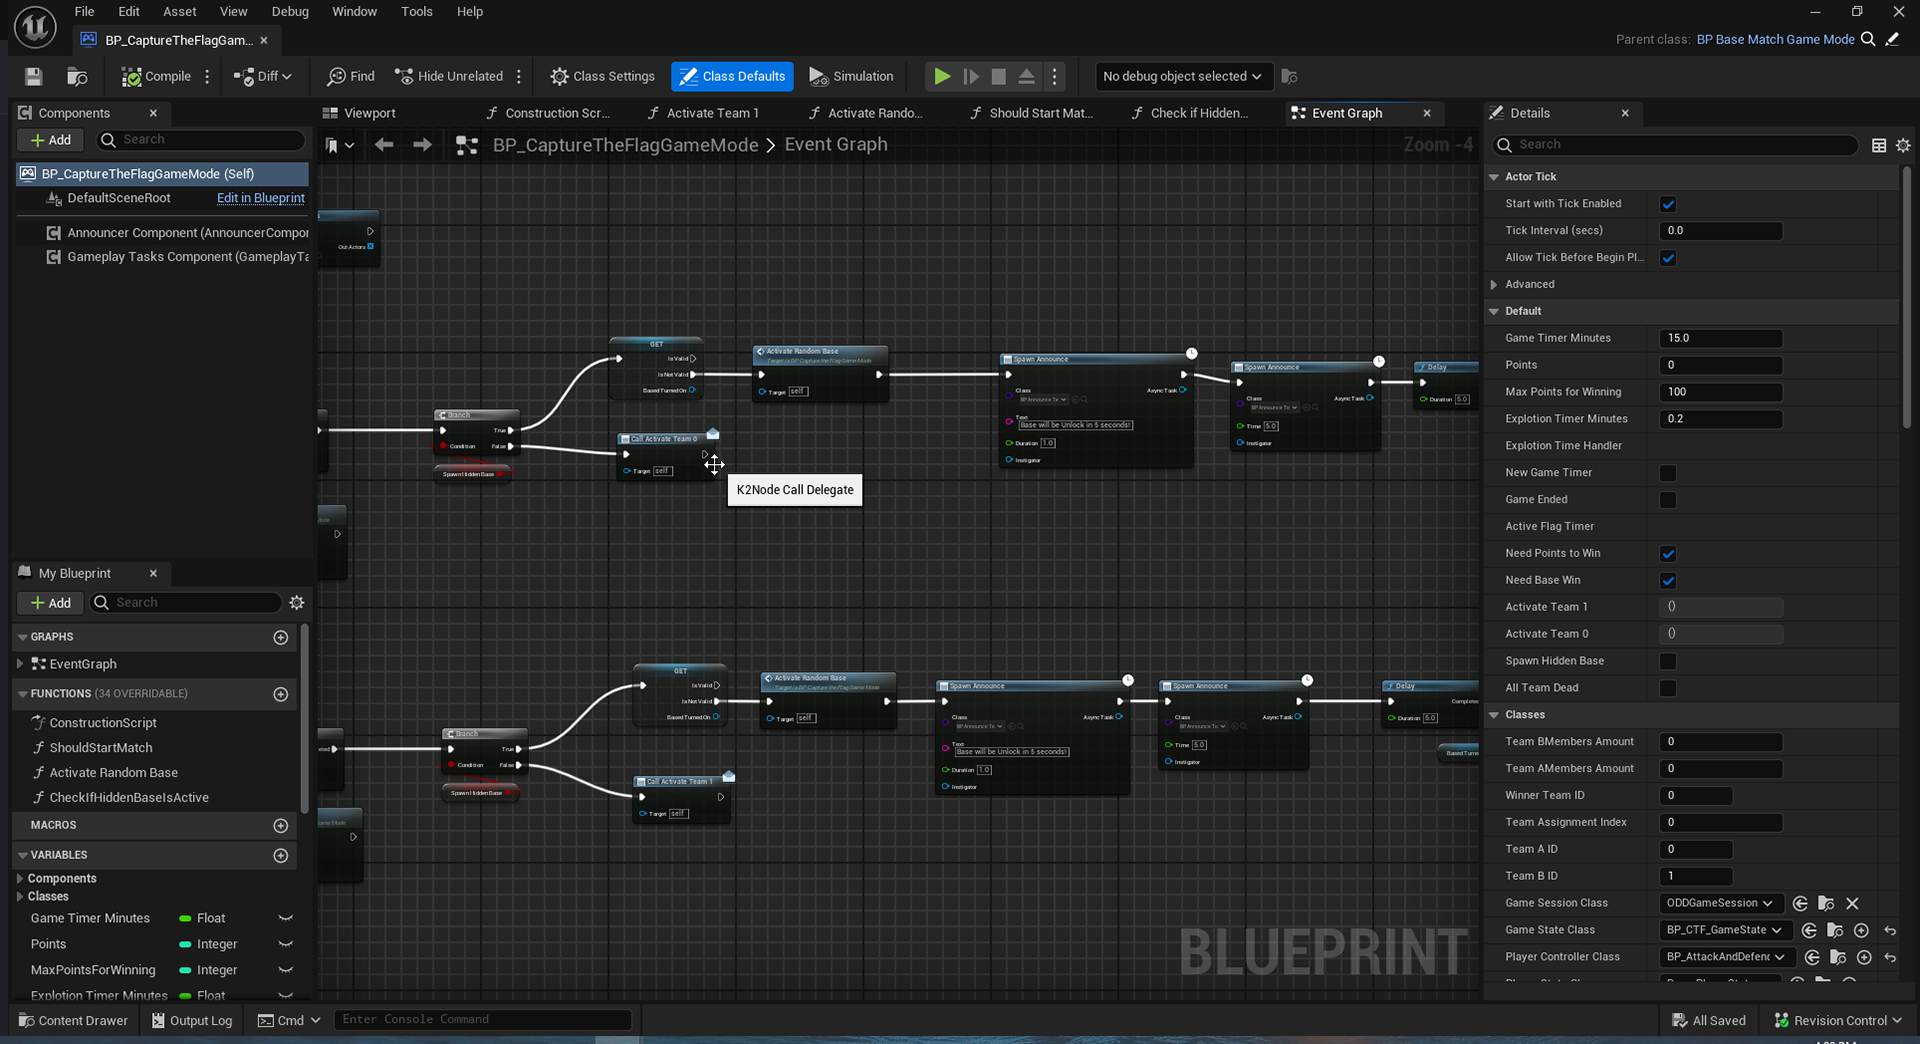Toggle Allow Tick Before Begin Play checkbox
This screenshot has width=1920, height=1044.
(x=1668, y=258)
